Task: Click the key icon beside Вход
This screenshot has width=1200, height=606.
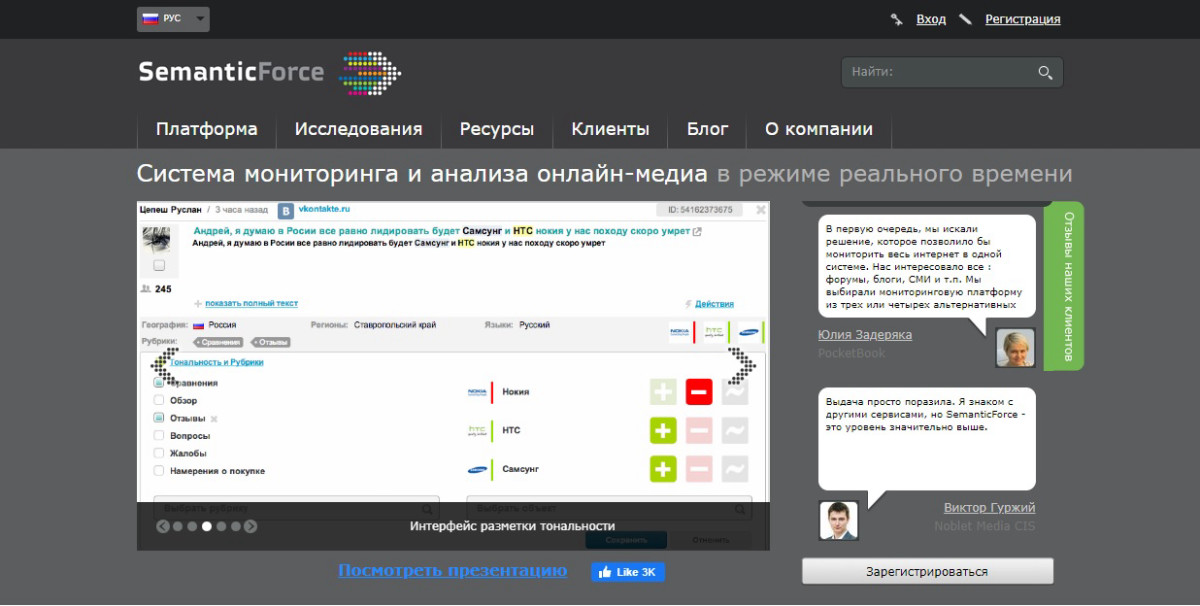Action: coord(897,19)
